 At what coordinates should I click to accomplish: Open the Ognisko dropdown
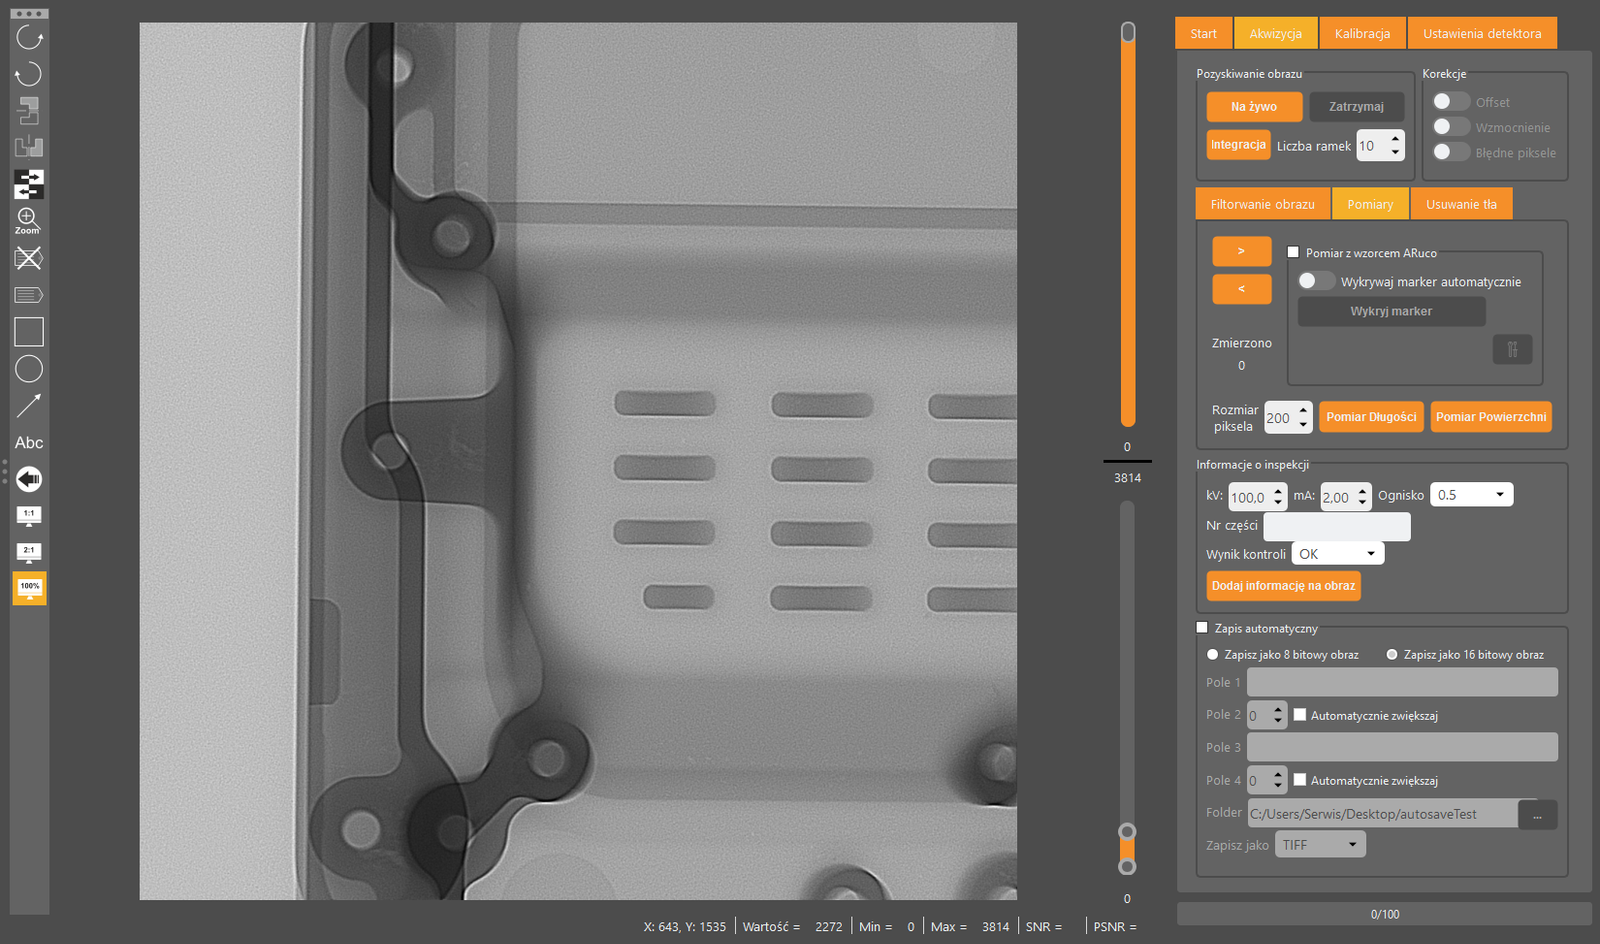(1471, 495)
